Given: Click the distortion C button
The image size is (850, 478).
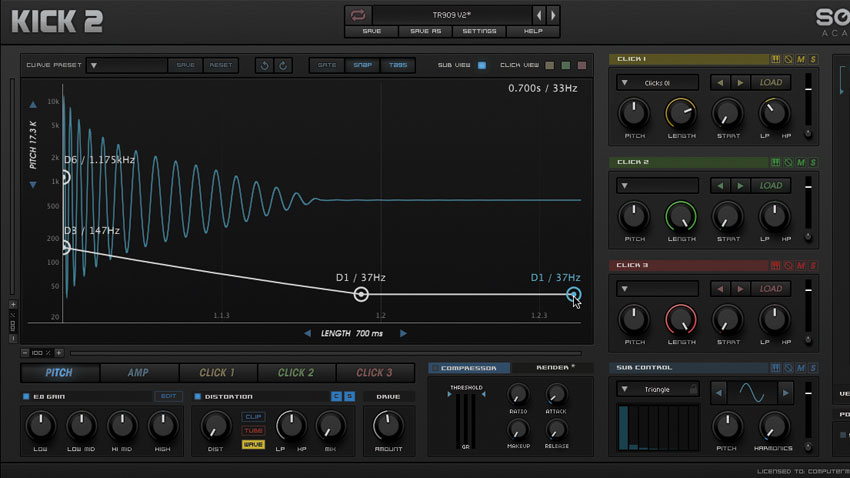Looking at the screenshot, I should (336, 397).
